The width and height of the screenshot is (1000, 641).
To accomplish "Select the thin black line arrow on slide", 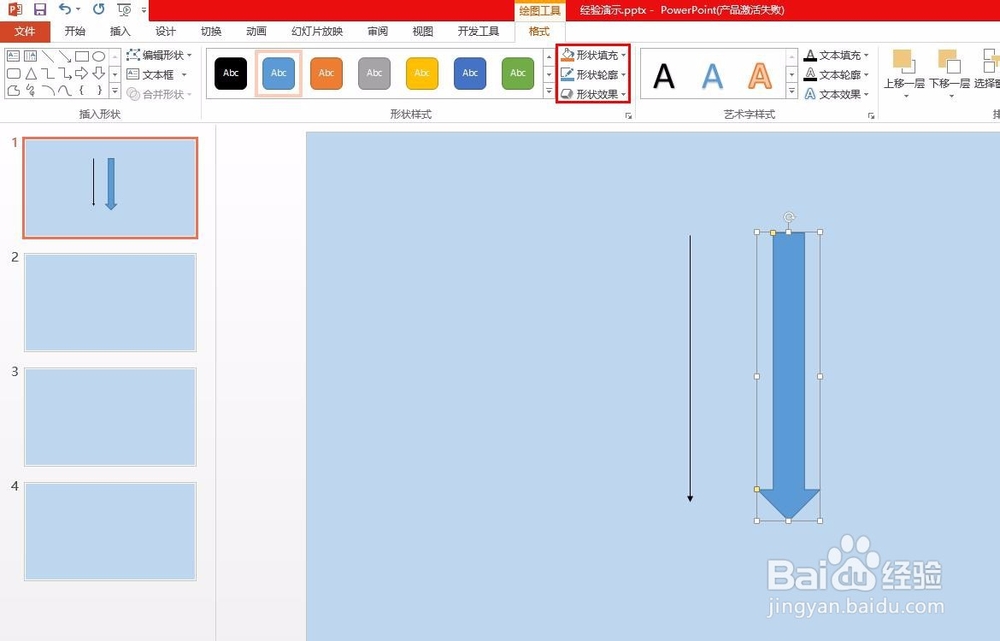I will 690,369.
